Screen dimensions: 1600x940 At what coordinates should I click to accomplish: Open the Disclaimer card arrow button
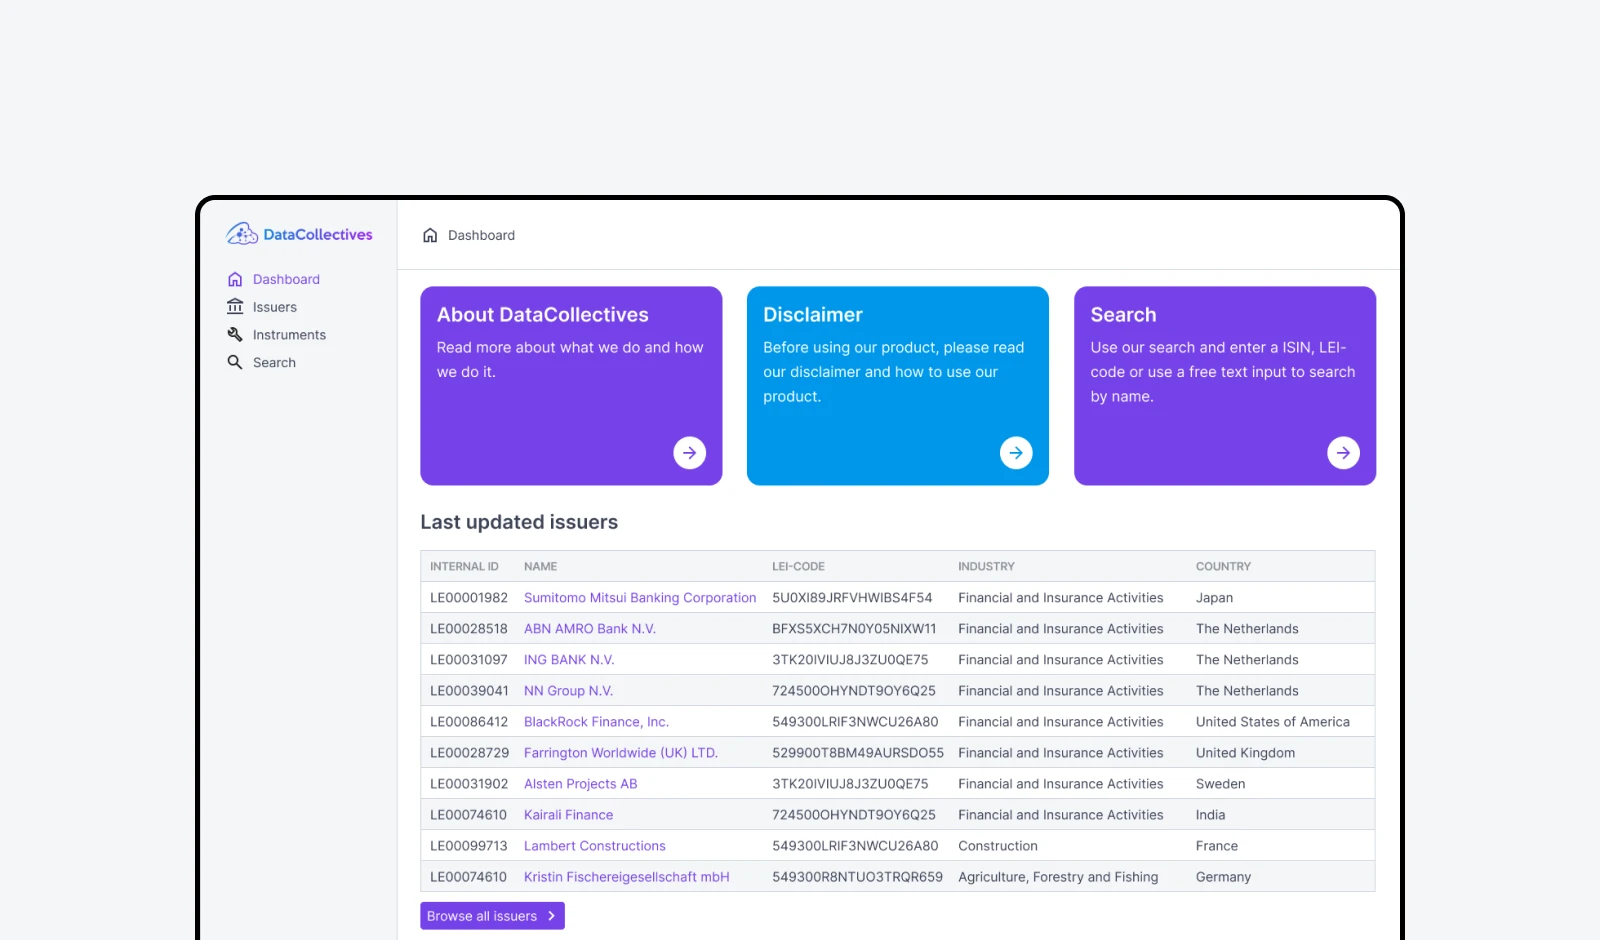[1016, 453]
